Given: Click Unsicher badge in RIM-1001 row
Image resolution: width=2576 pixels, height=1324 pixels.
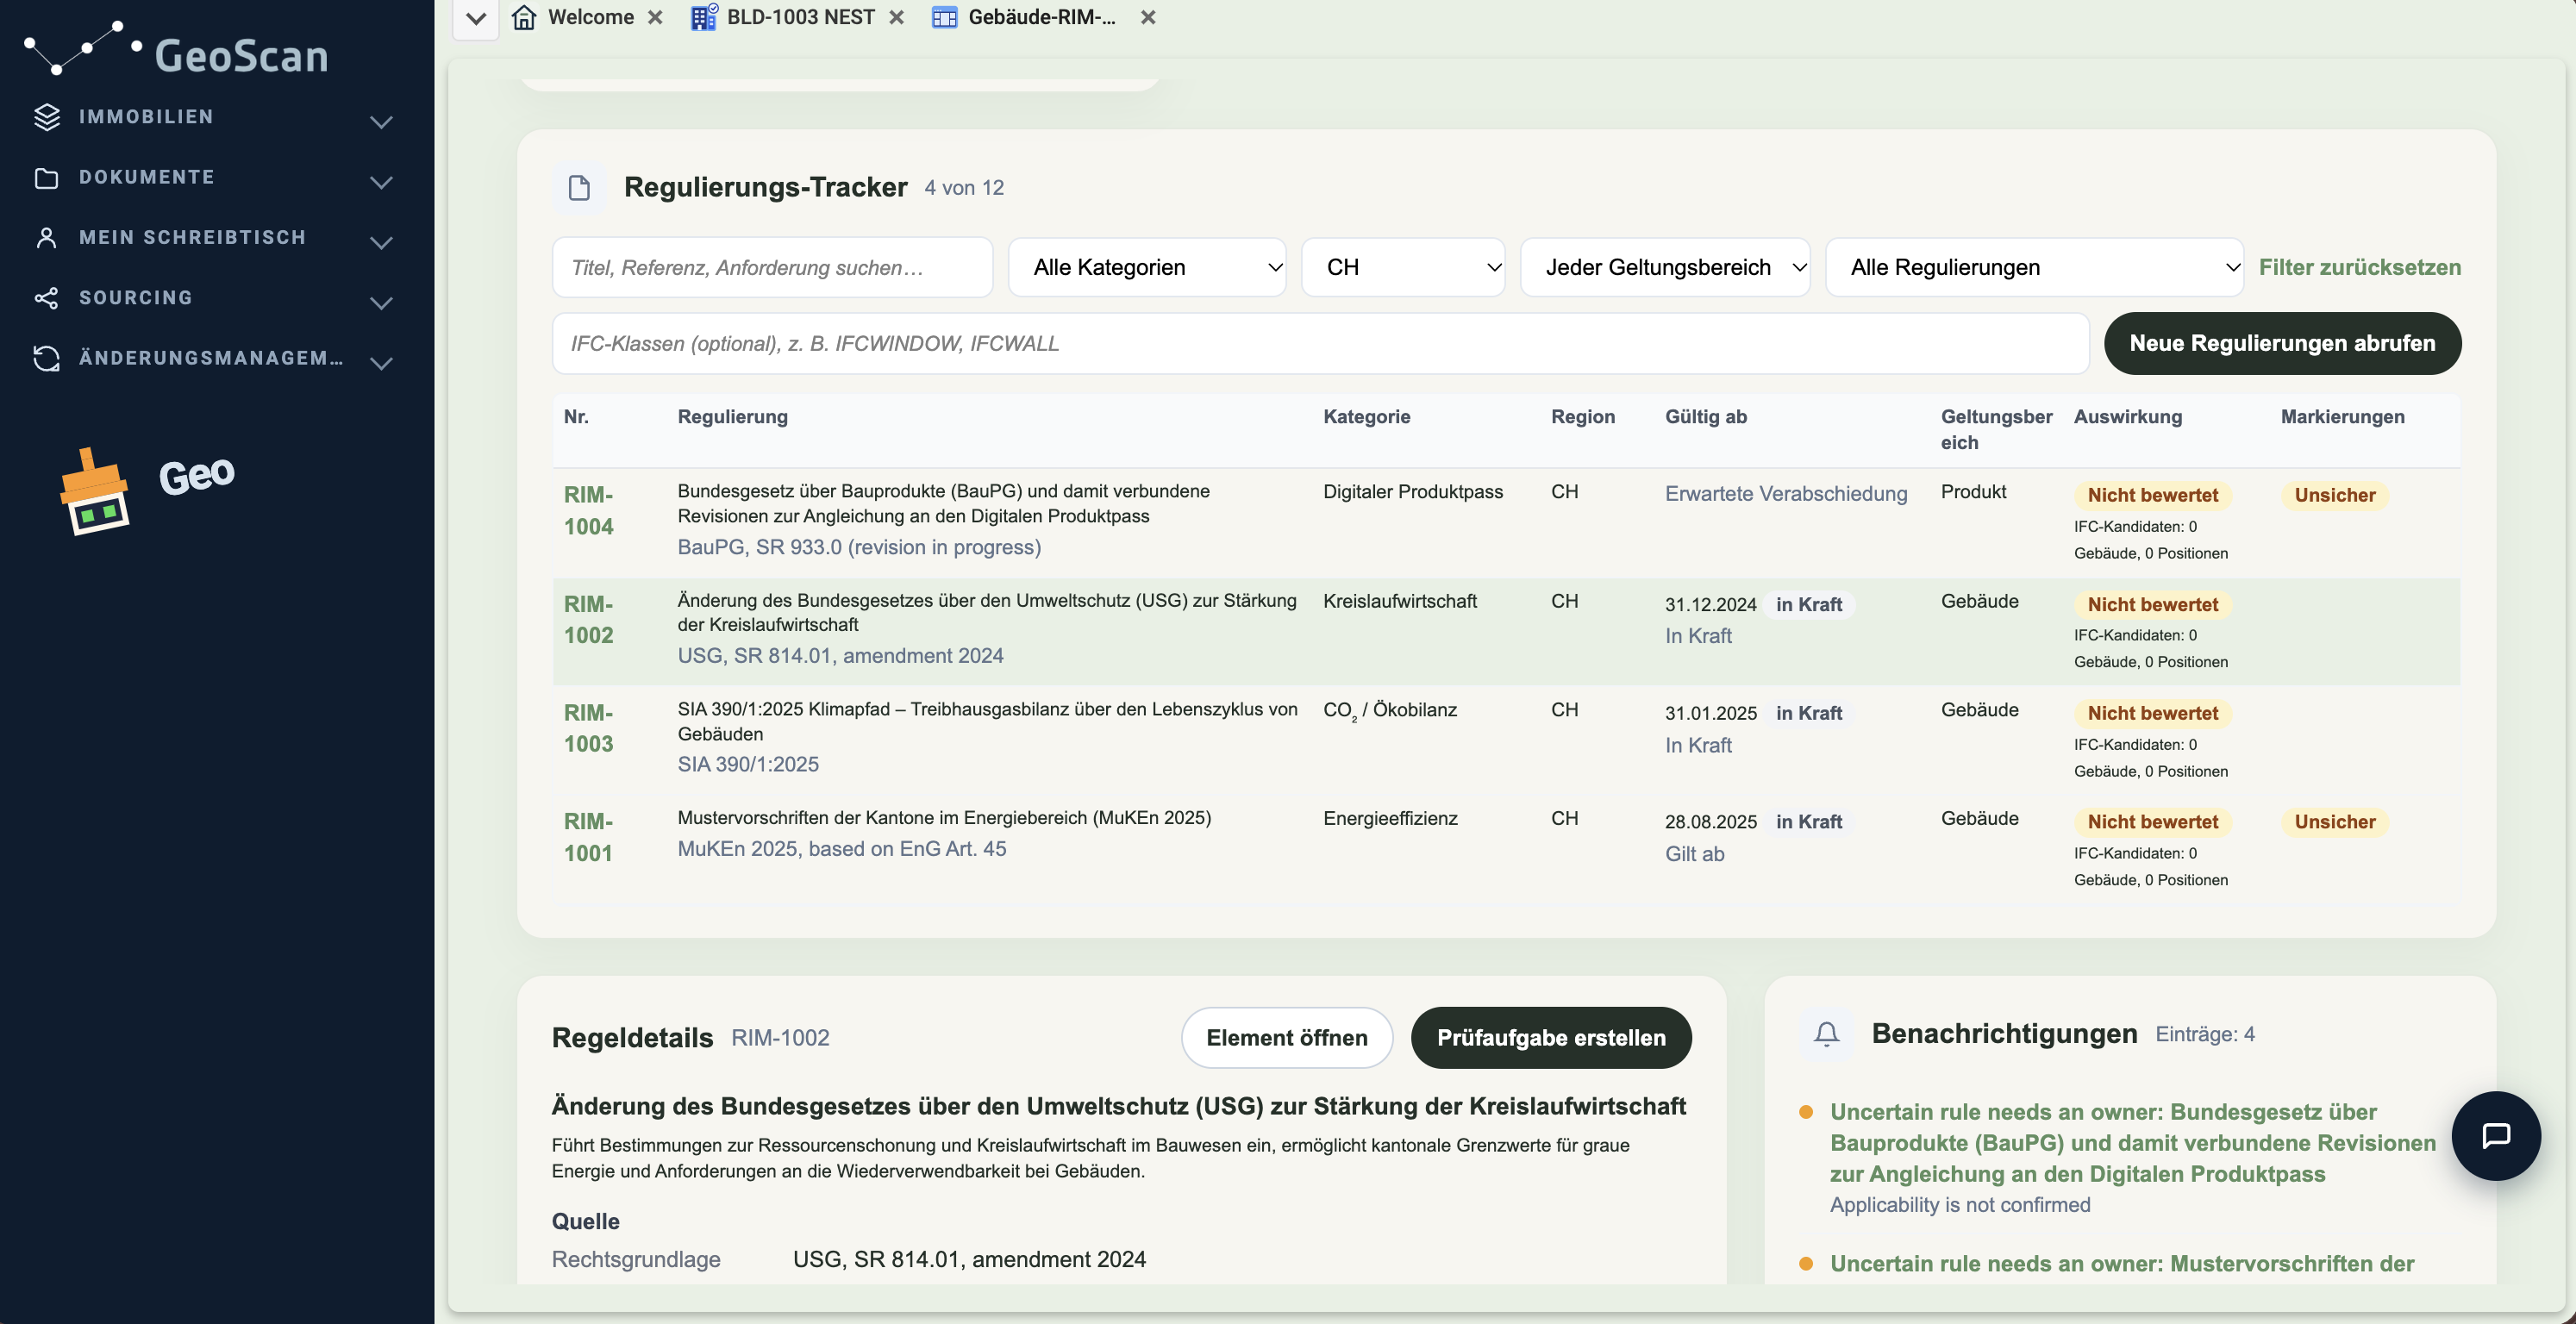Looking at the screenshot, I should pos(2334,822).
